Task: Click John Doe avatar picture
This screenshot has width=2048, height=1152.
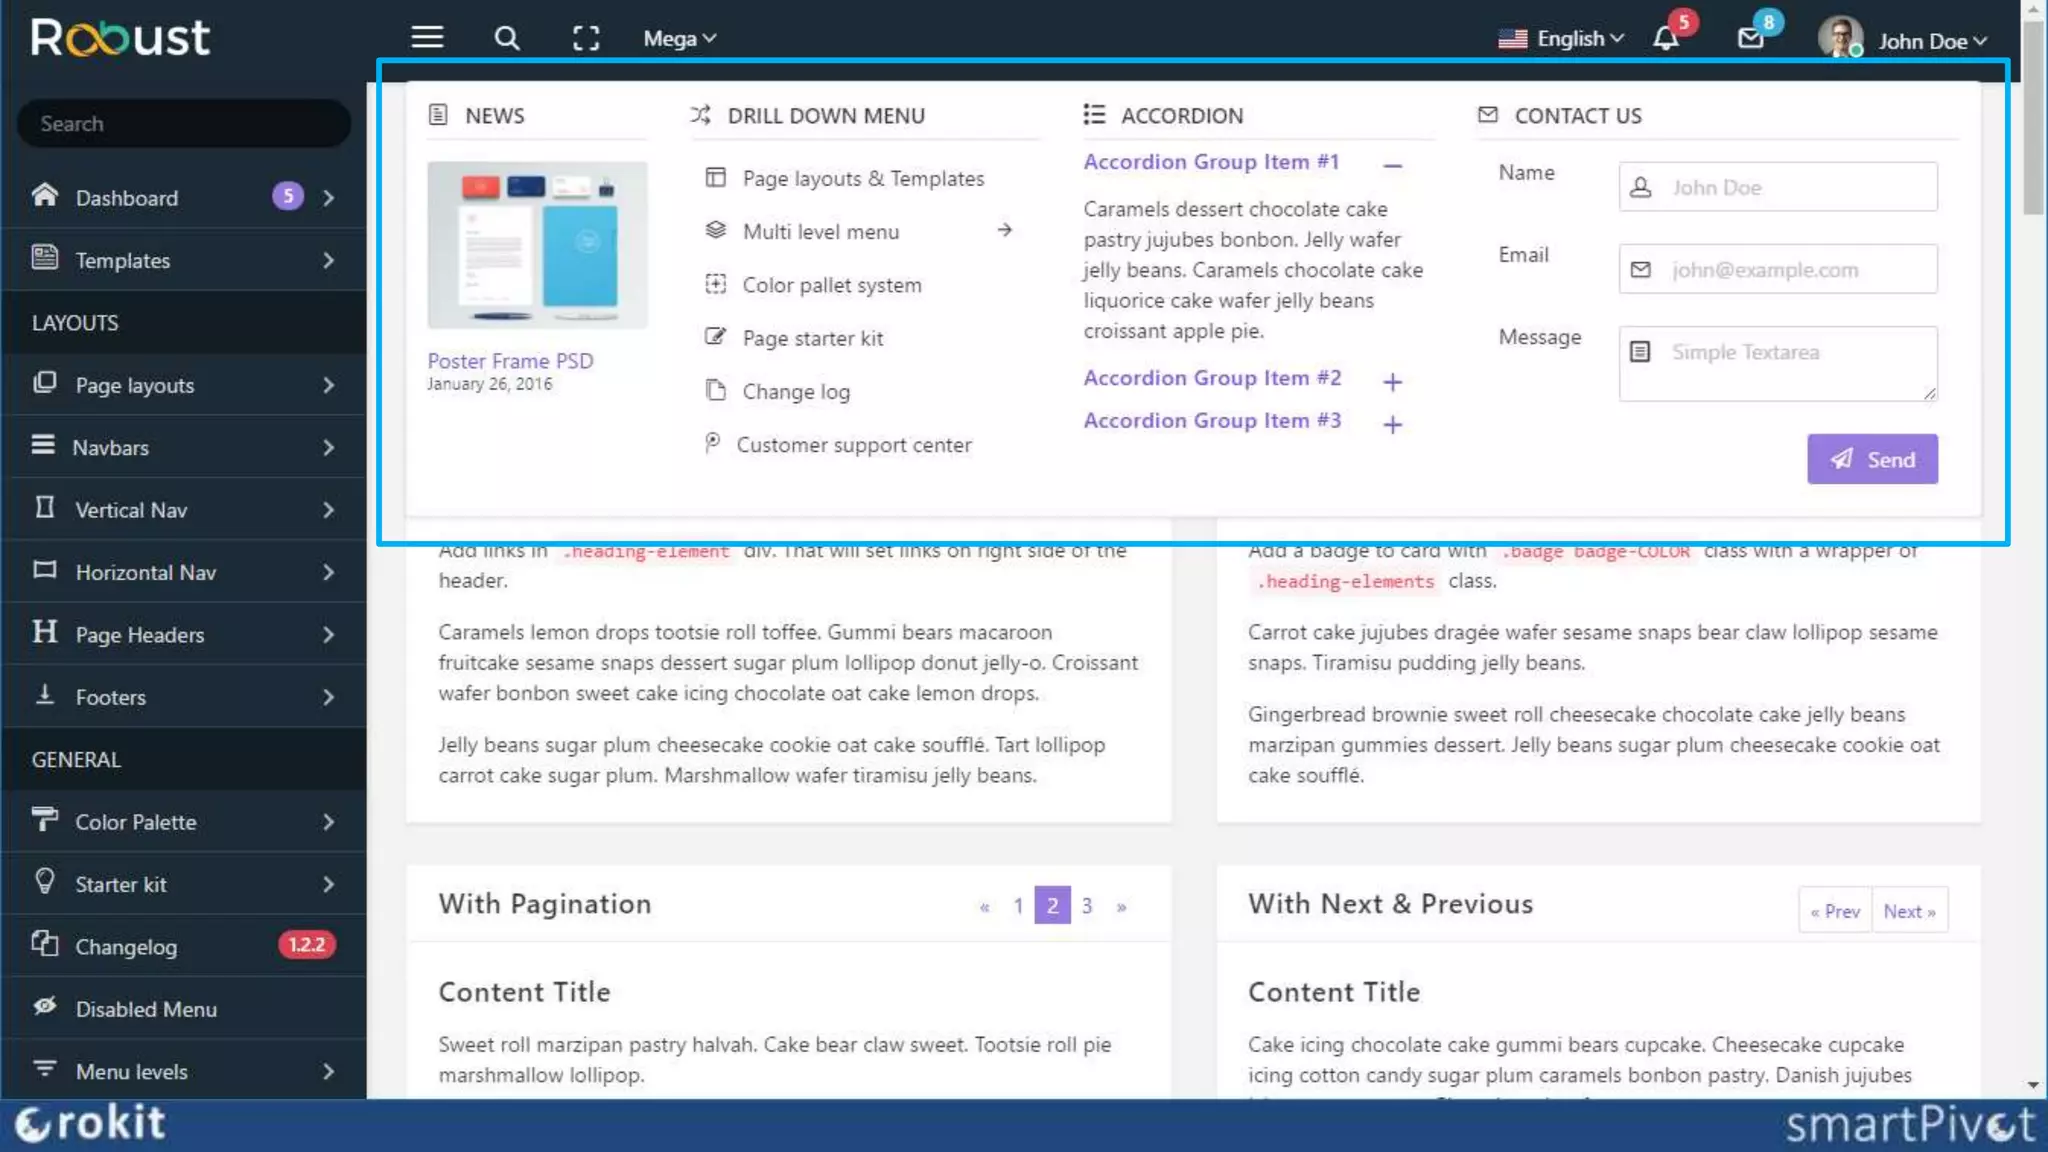Action: [x=1840, y=38]
